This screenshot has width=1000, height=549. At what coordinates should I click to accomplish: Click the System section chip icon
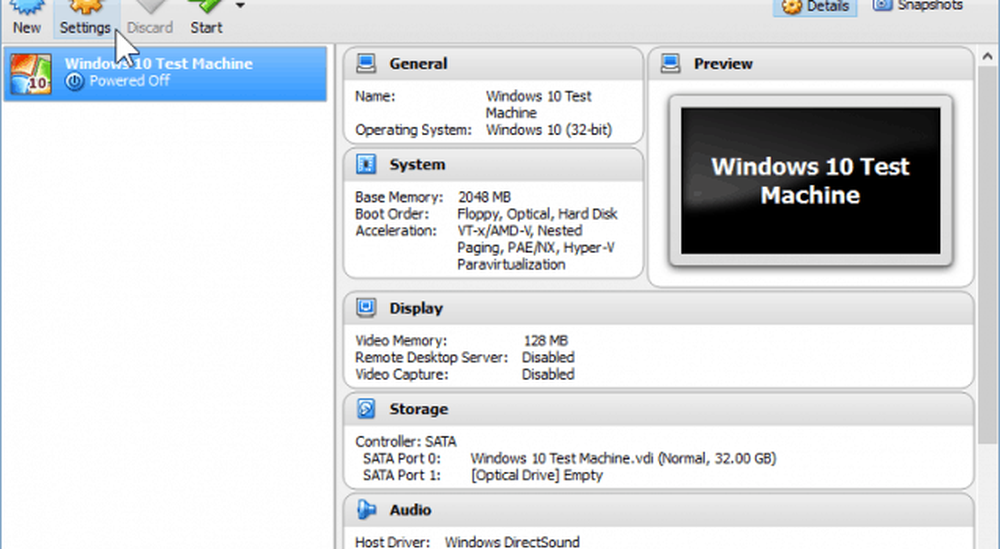[367, 165]
